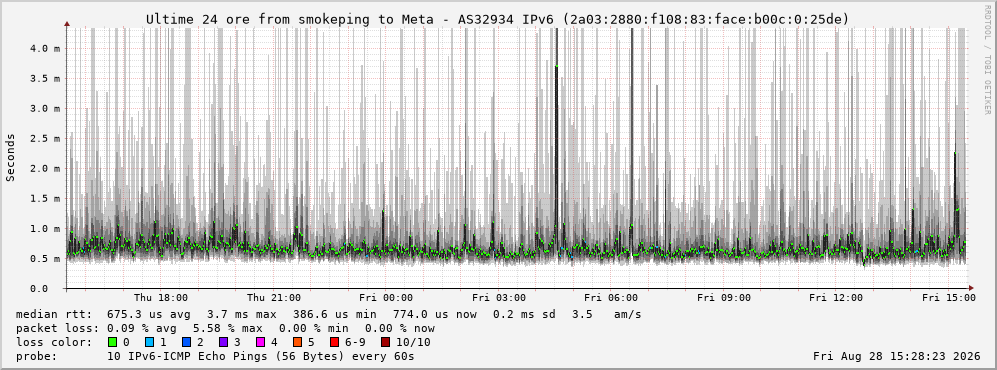Click the packet loss statistics line
The width and height of the screenshot is (997, 370).
(226, 329)
